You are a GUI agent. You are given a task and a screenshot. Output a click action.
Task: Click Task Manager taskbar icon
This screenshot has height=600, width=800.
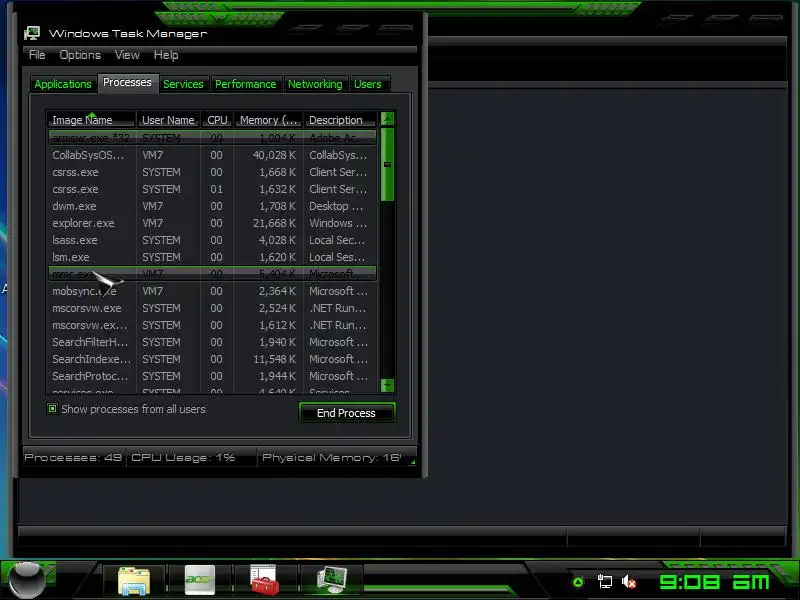[332, 580]
